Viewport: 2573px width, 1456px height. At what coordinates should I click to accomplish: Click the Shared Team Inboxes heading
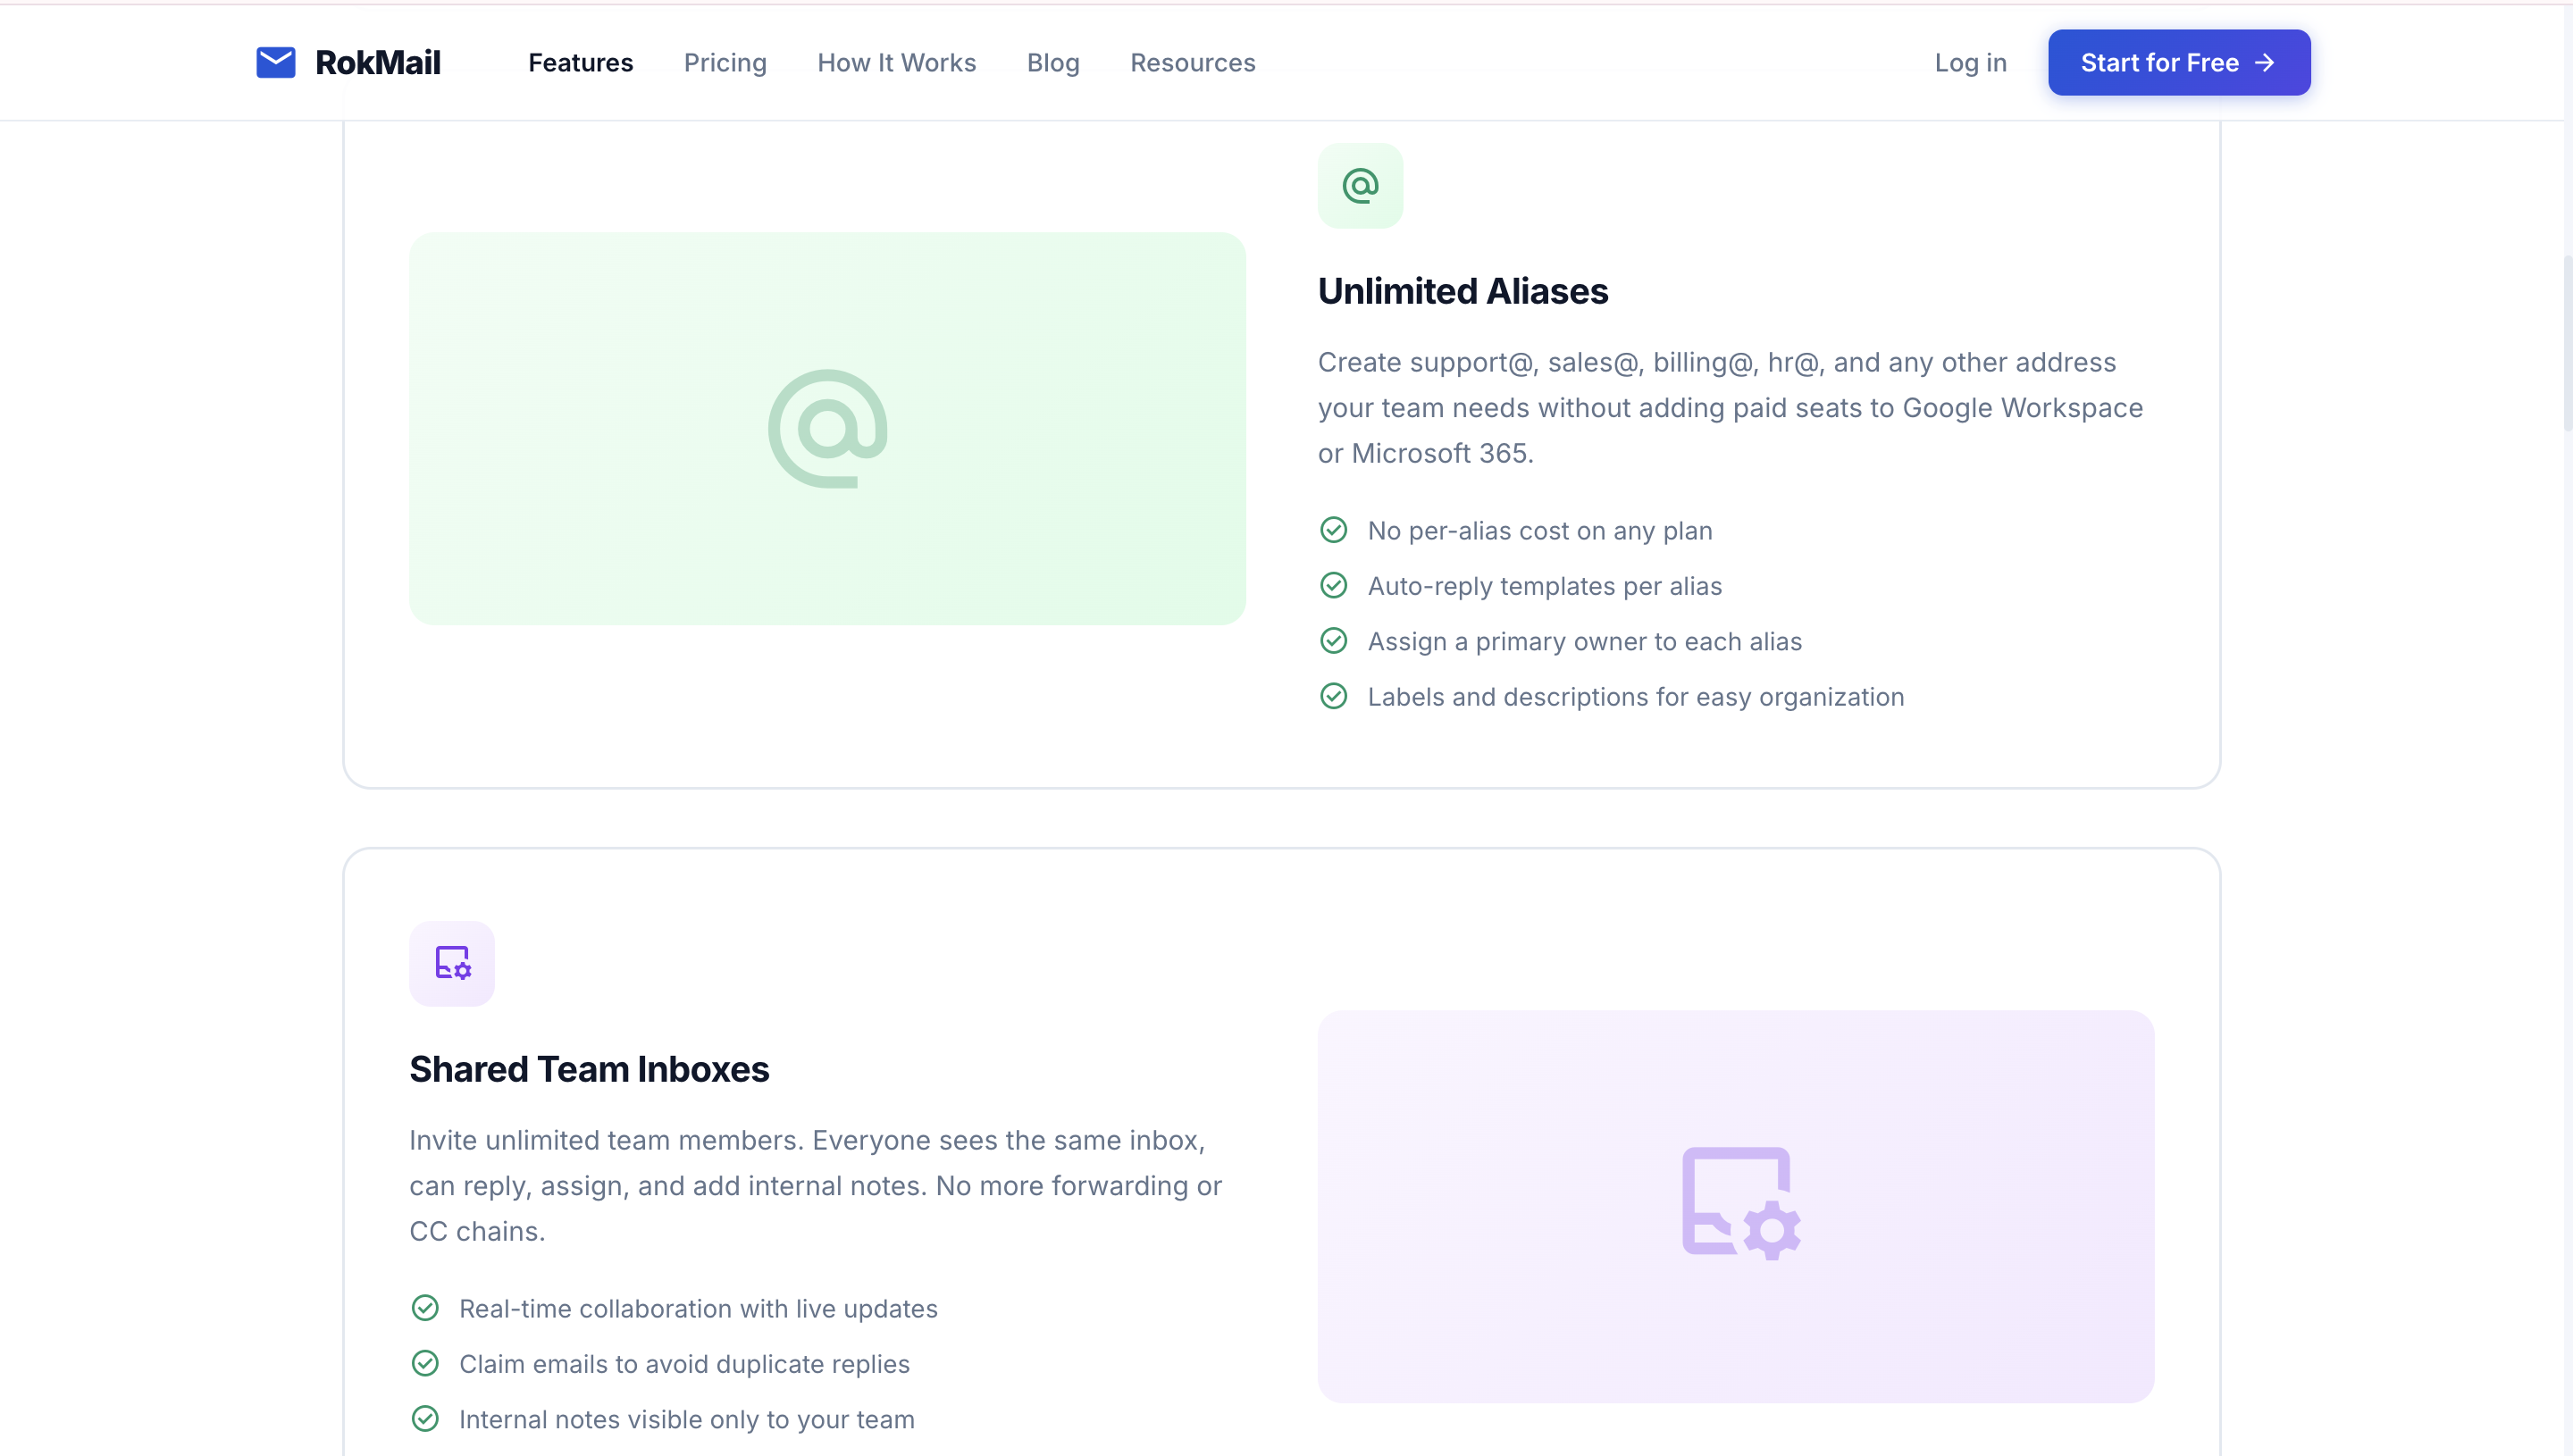point(589,1069)
